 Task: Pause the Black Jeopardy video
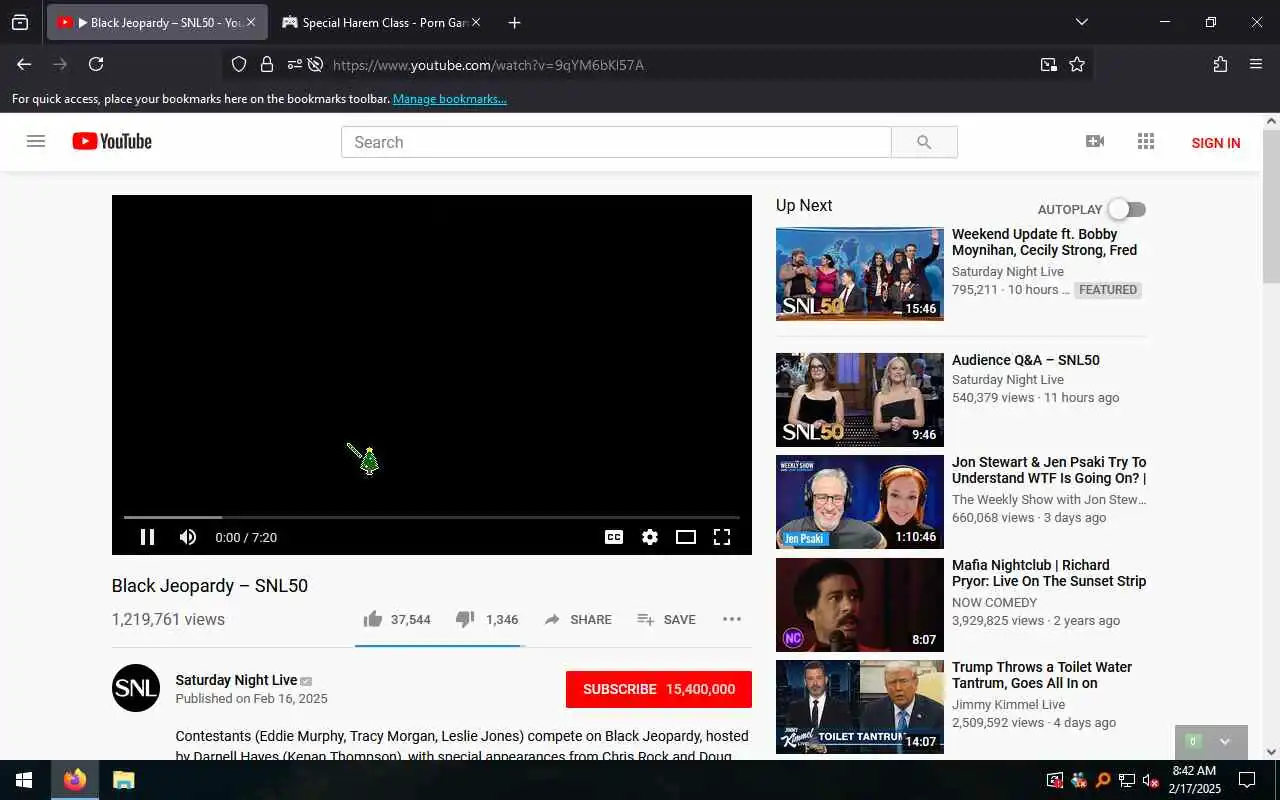(x=147, y=537)
